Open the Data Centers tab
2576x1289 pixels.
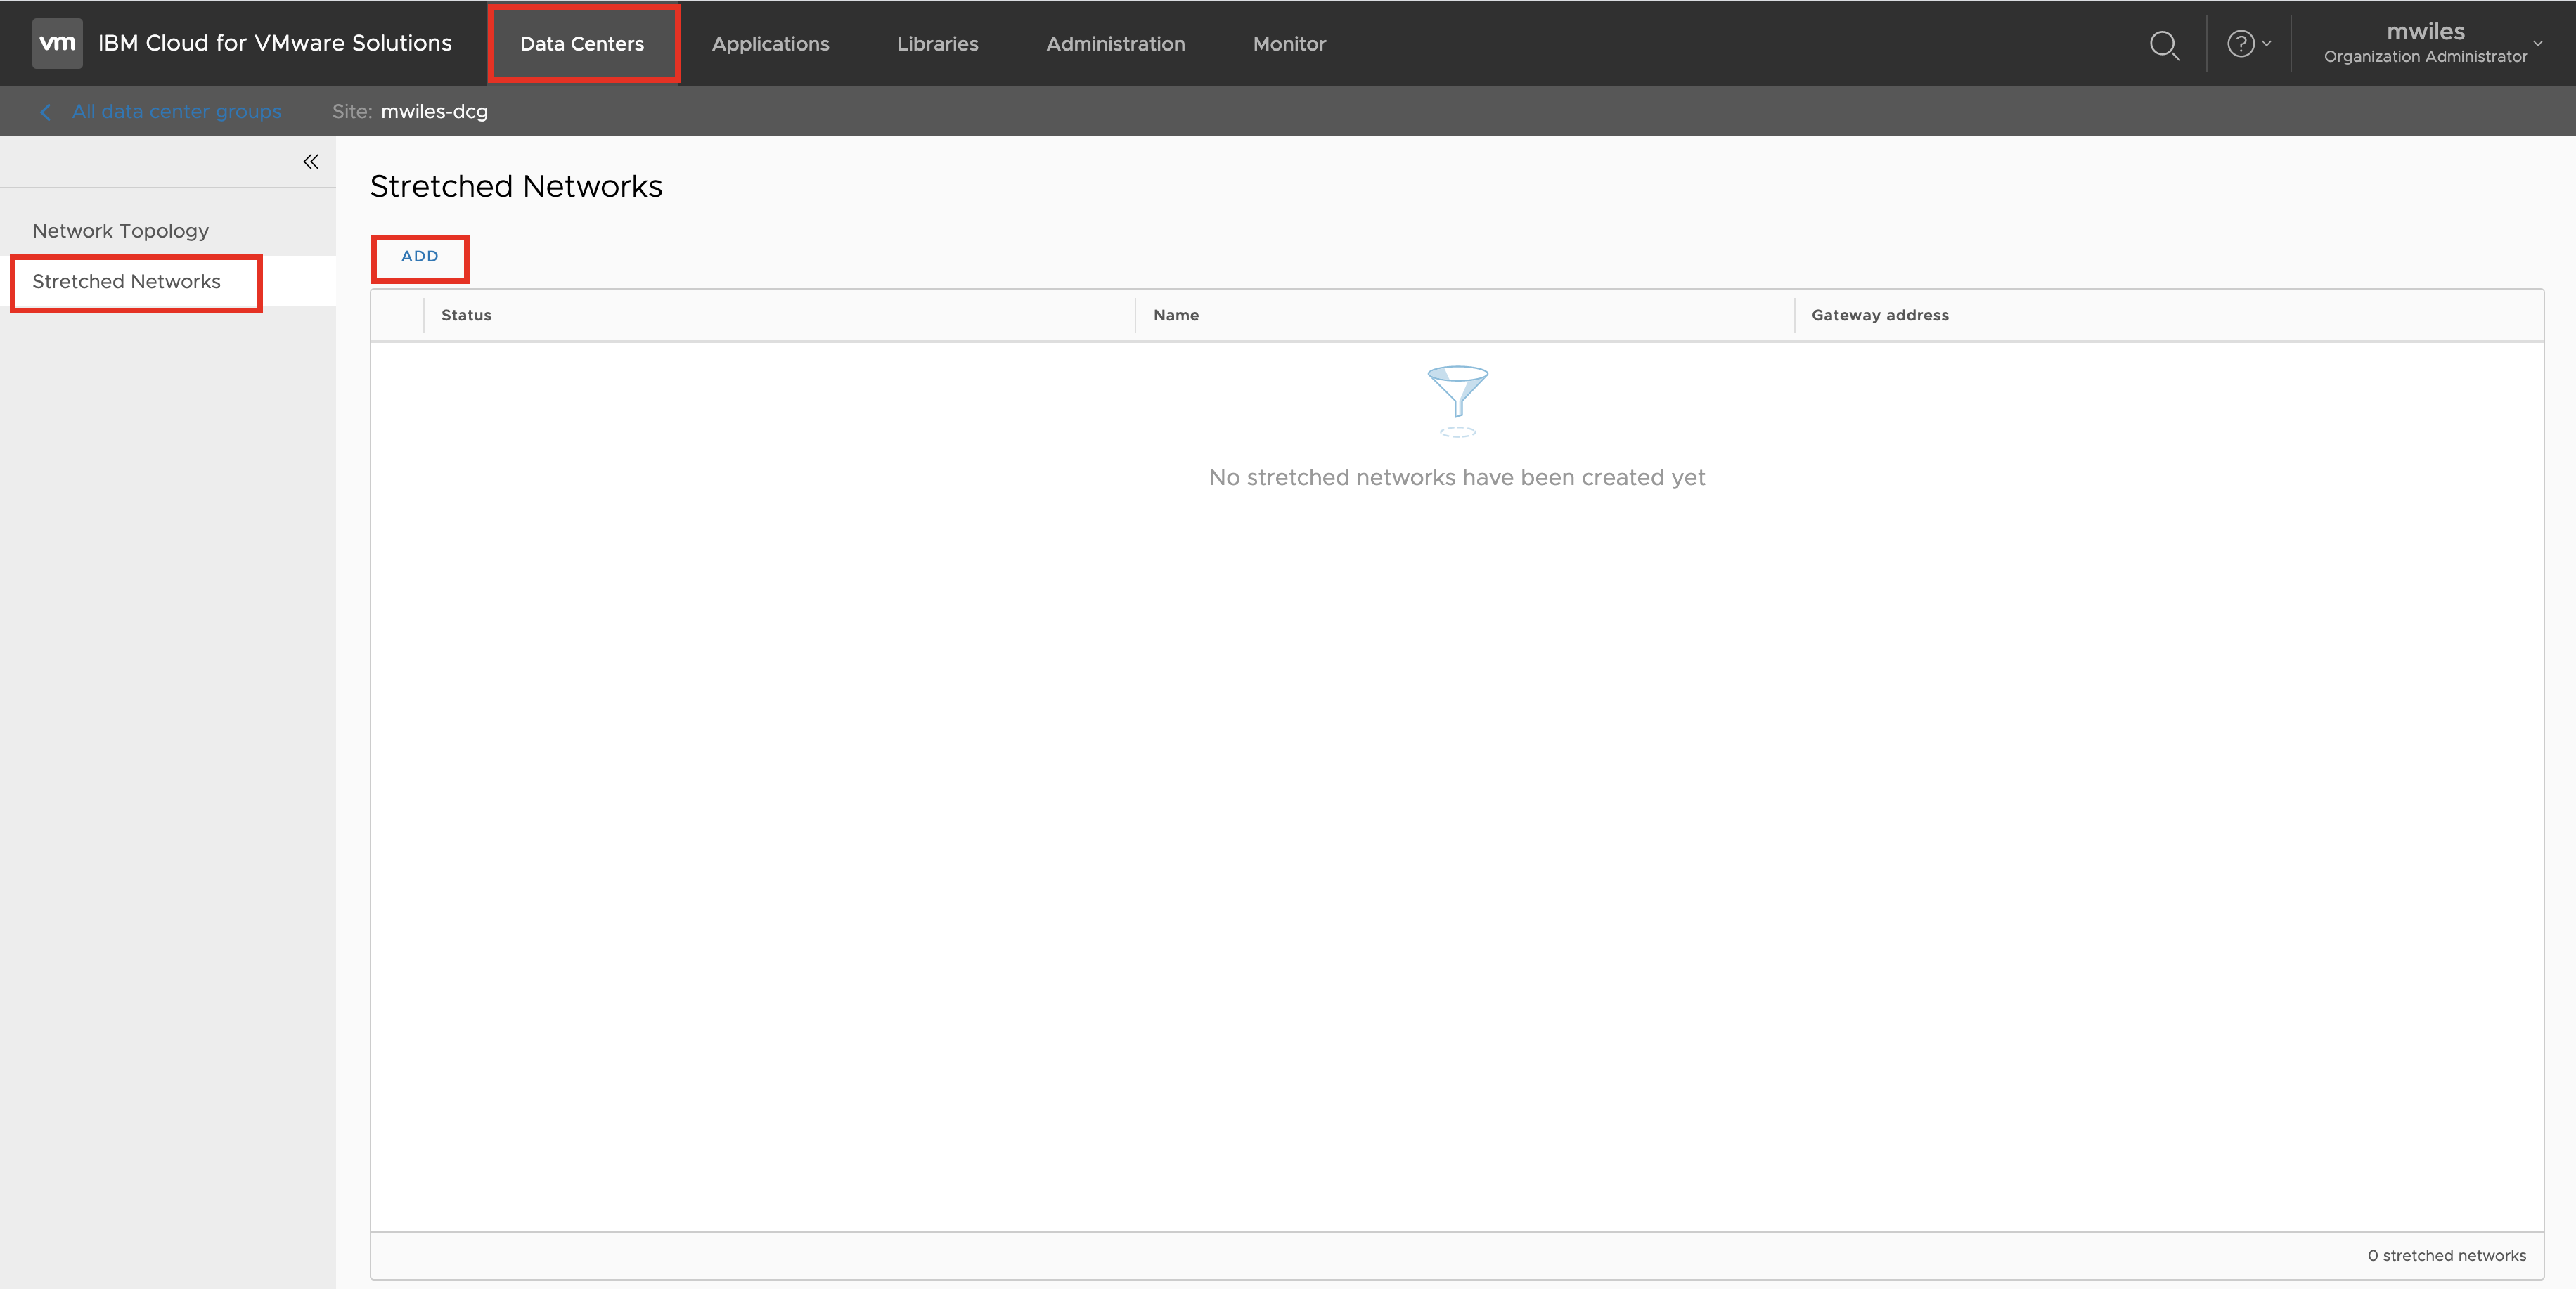(x=582, y=44)
